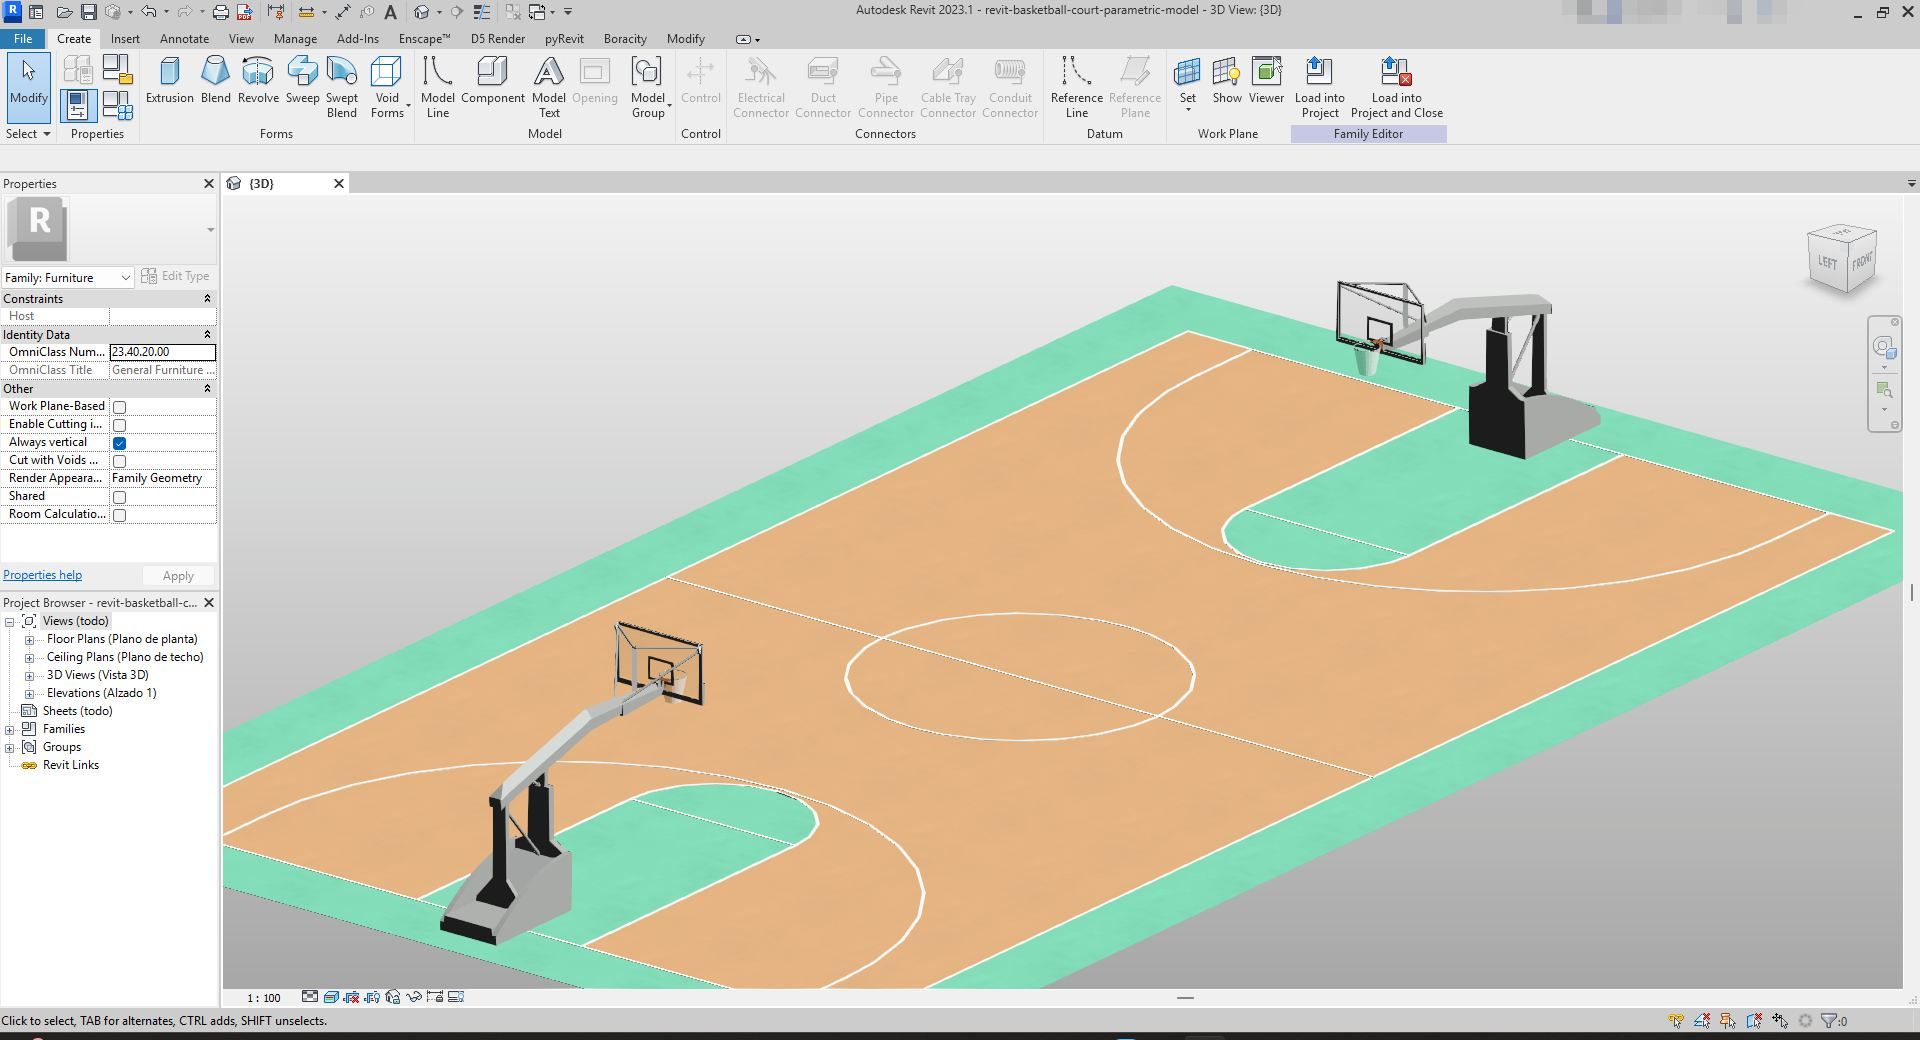Open the visual style control in view bar

(331, 997)
